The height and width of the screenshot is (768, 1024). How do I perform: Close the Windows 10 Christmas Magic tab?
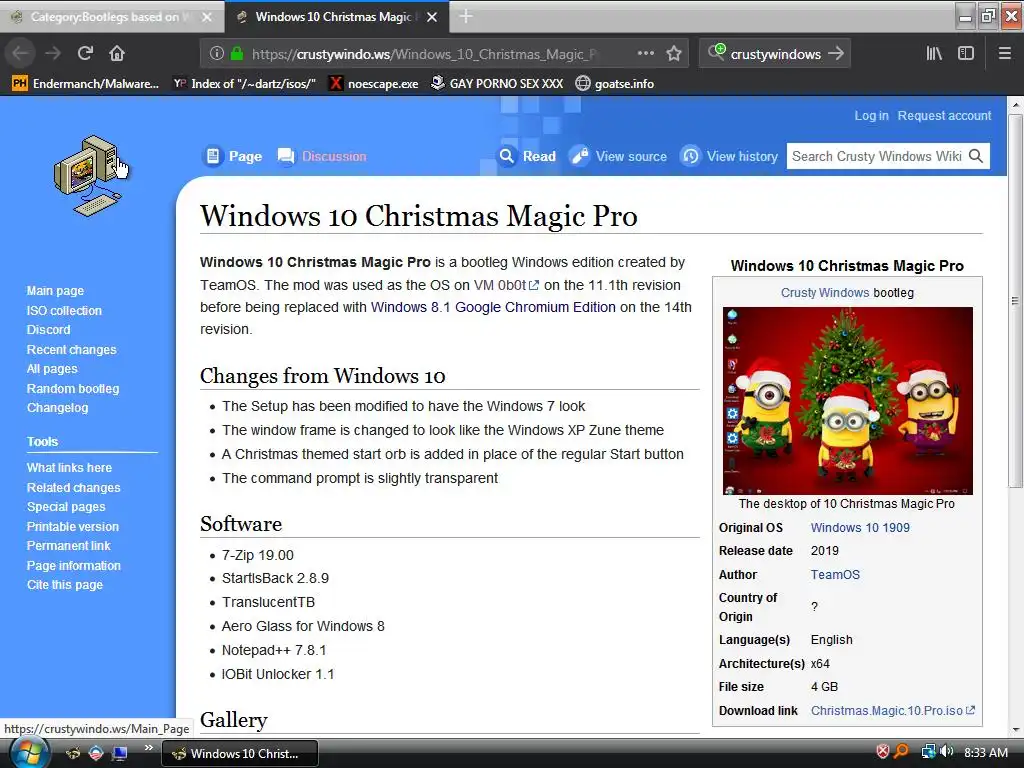pyautogui.click(x=432, y=17)
